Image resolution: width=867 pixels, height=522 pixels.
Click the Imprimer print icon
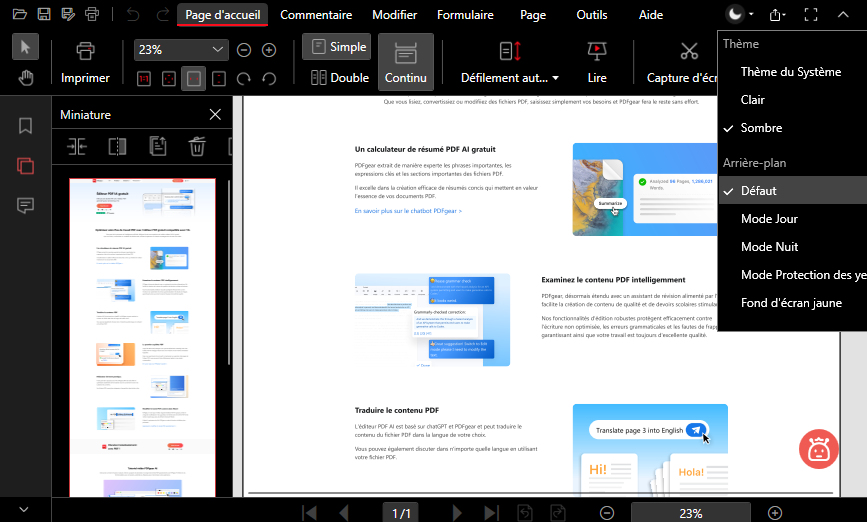[85, 51]
